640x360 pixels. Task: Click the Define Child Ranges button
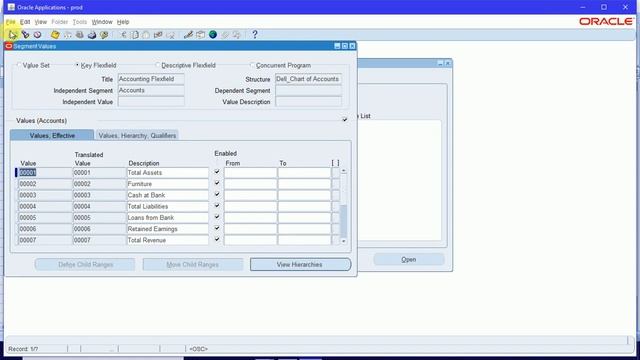pyautogui.click(x=85, y=264)
